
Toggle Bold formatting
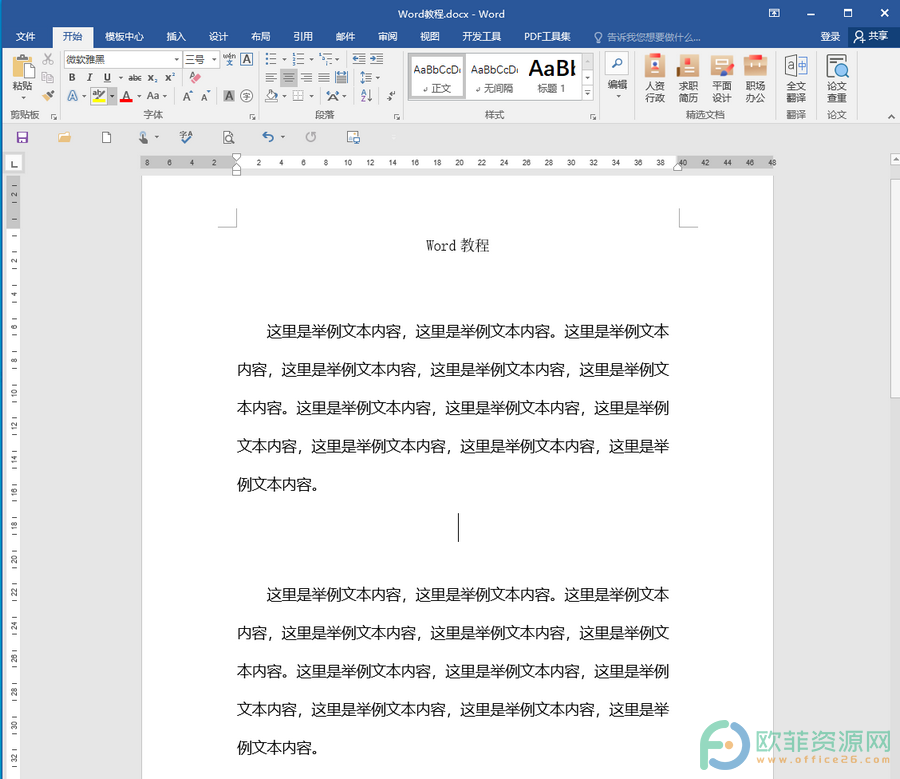(x=72, y=77)
